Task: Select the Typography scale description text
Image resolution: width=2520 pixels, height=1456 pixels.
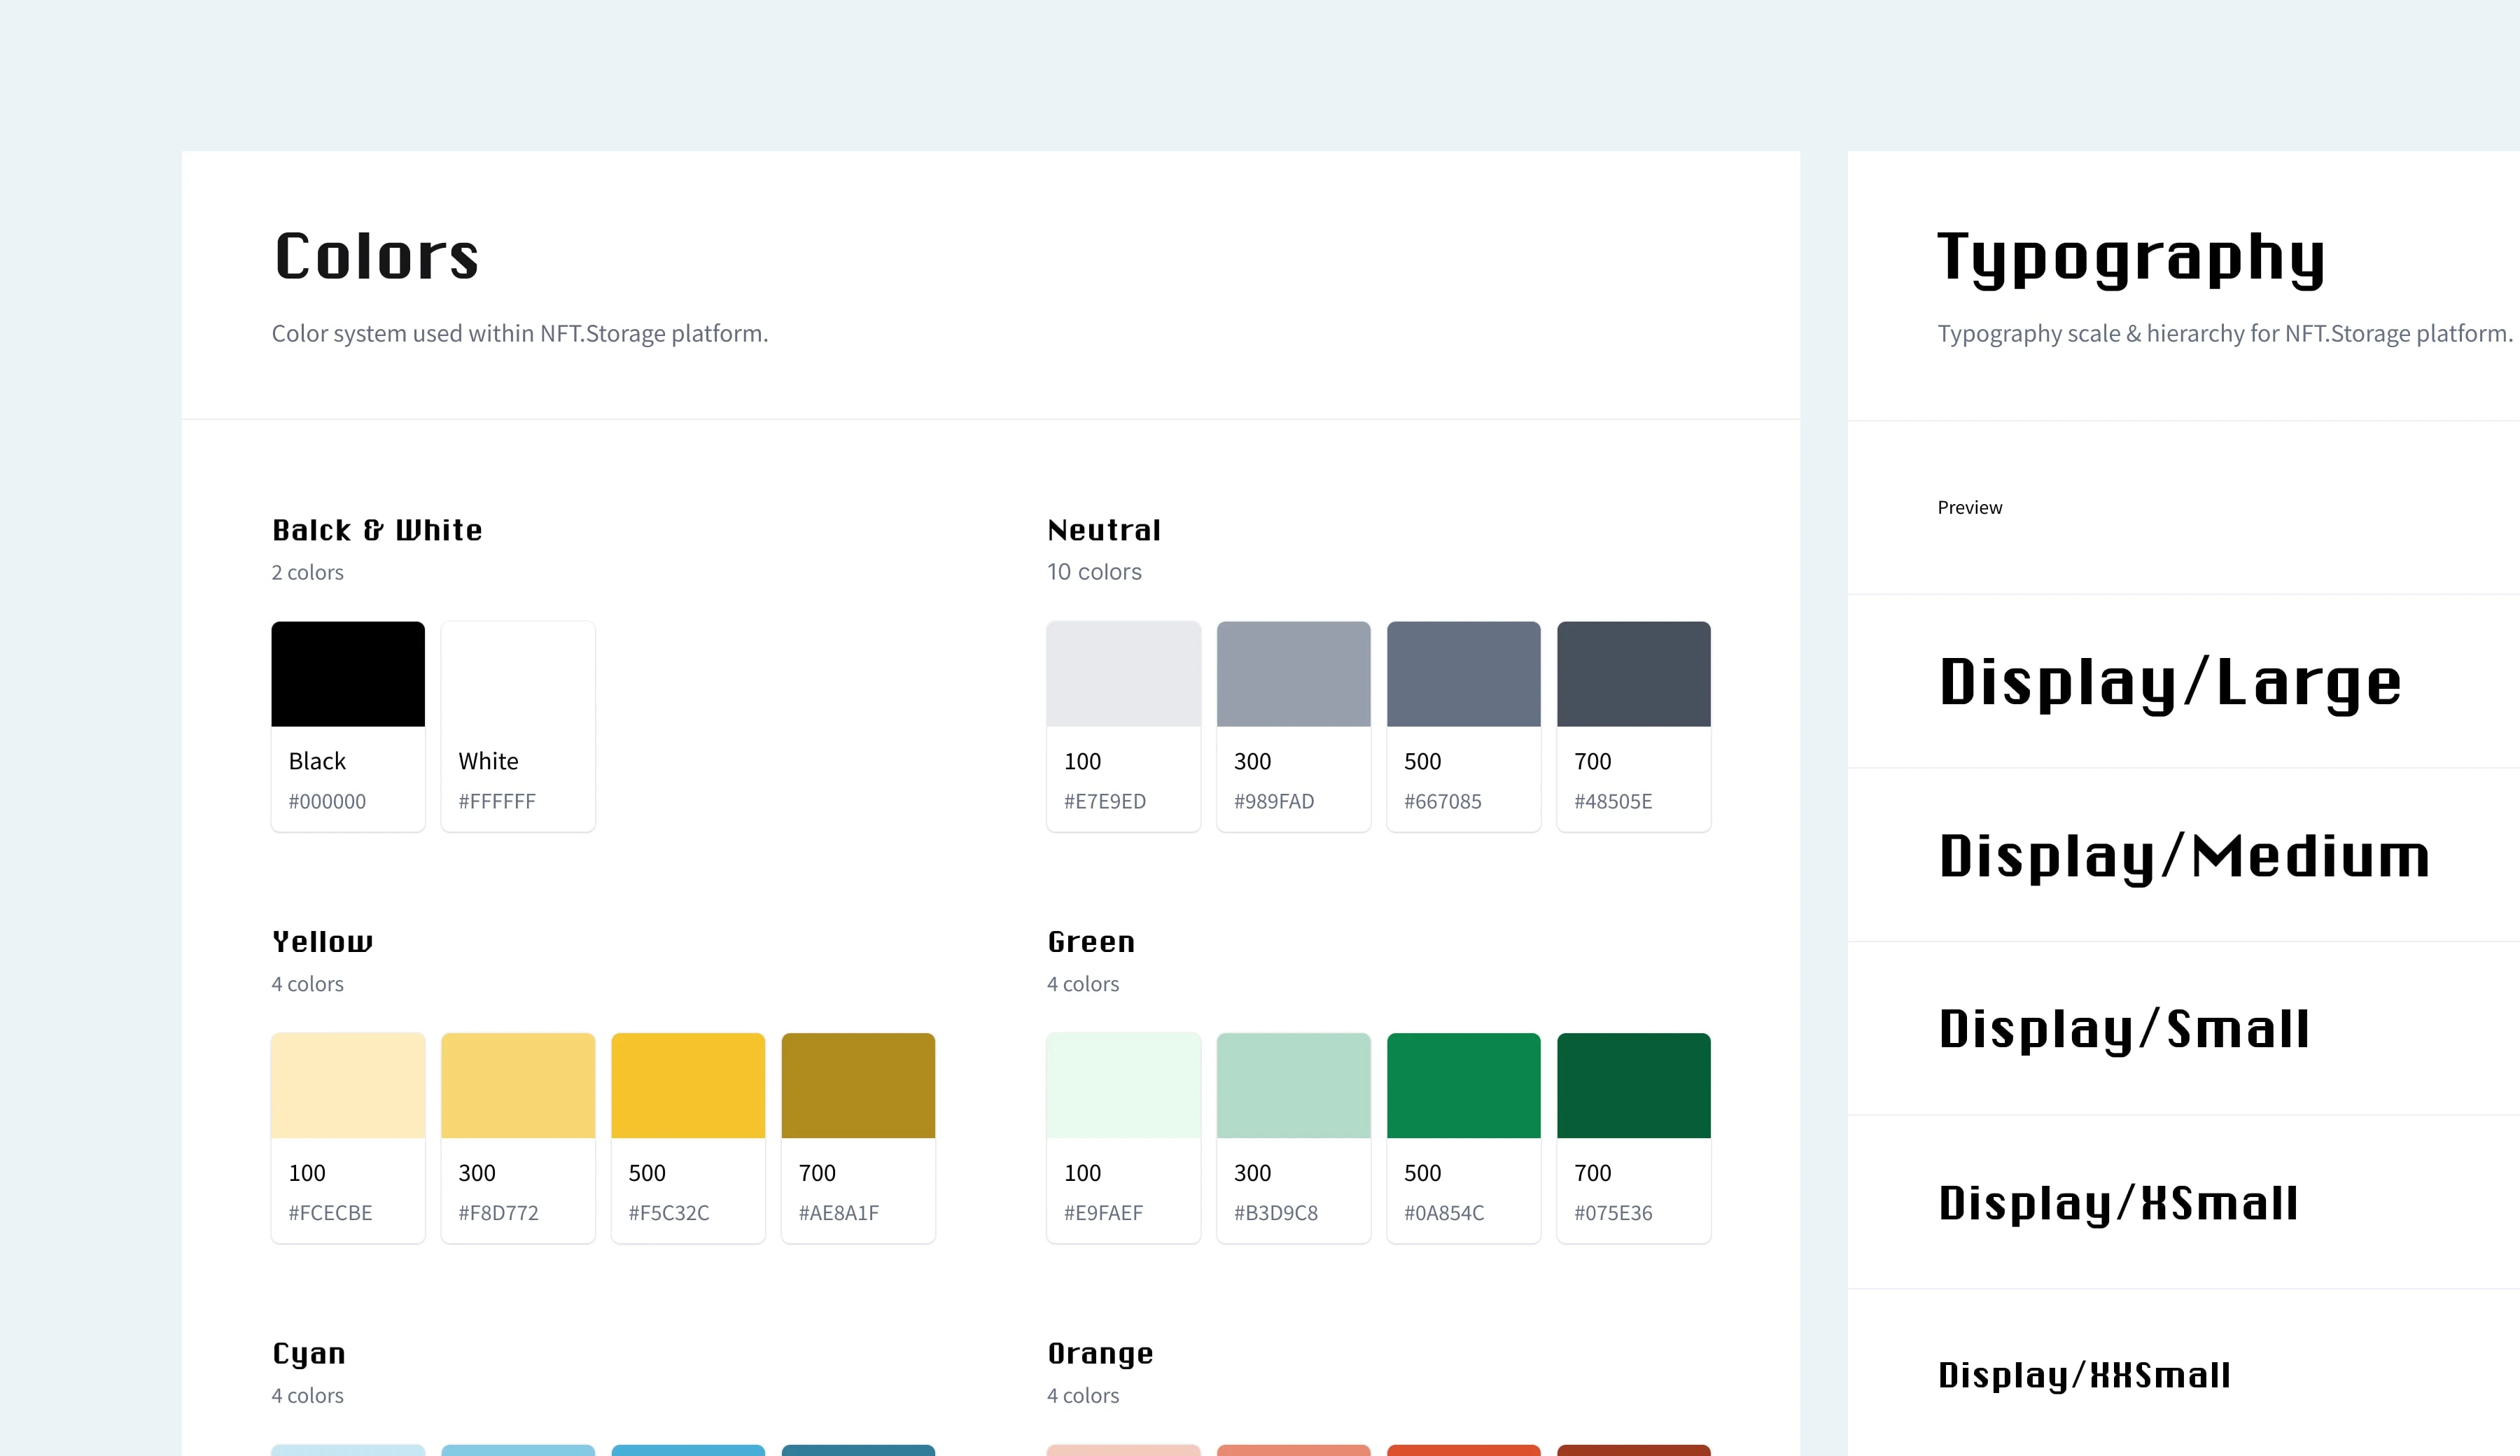Action: coord(2225,334)
